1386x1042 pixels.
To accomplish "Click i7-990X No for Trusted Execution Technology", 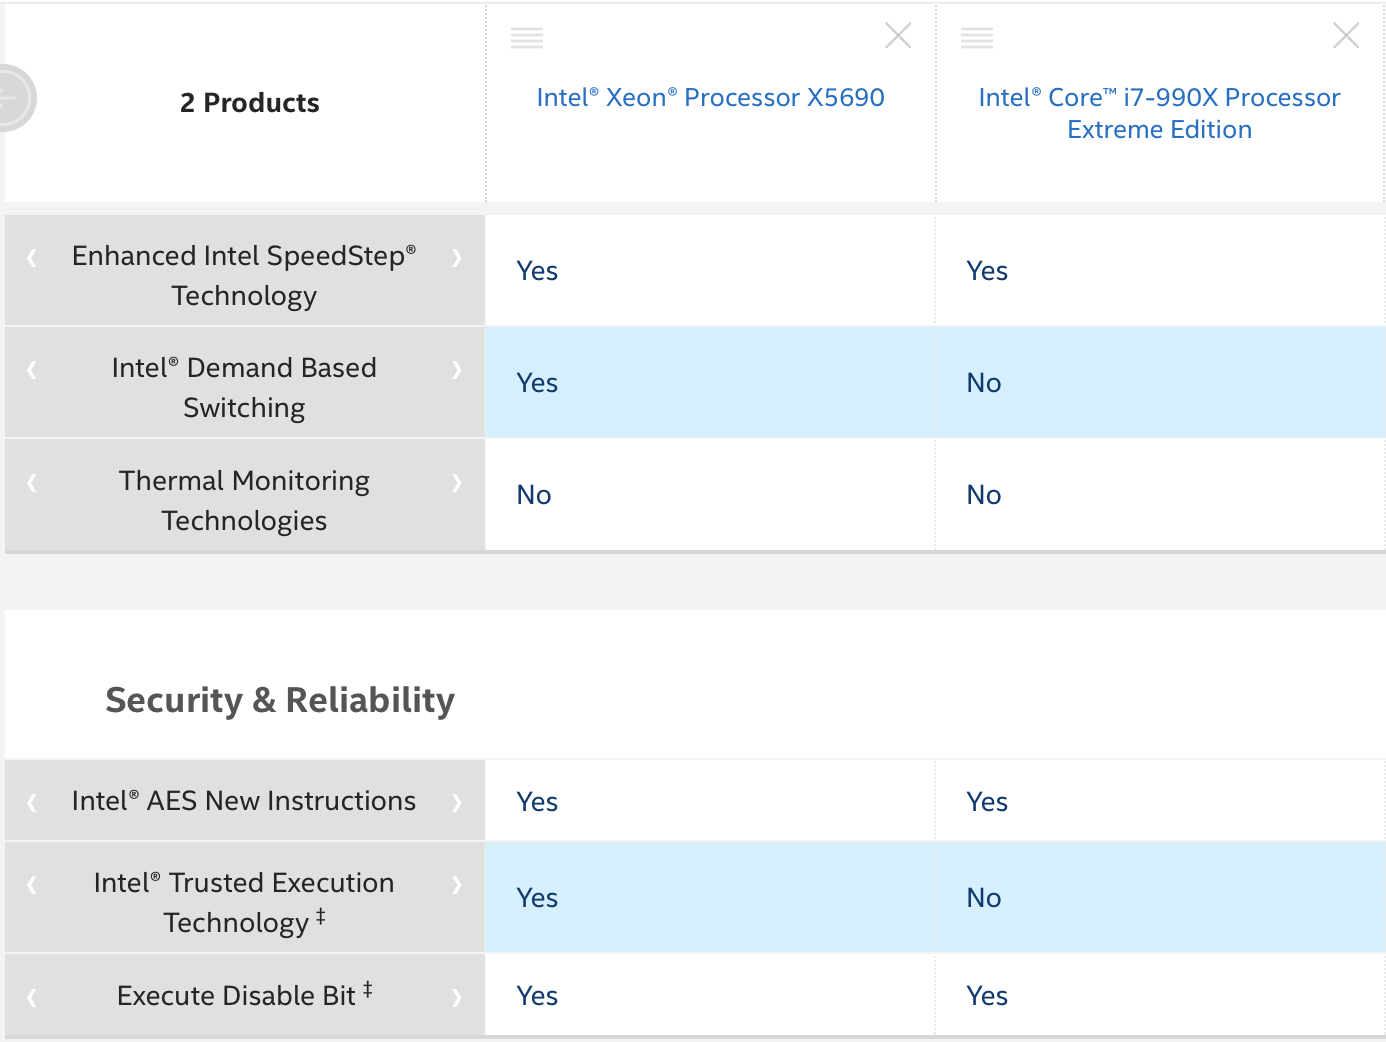I will click(x=984, y=898).
